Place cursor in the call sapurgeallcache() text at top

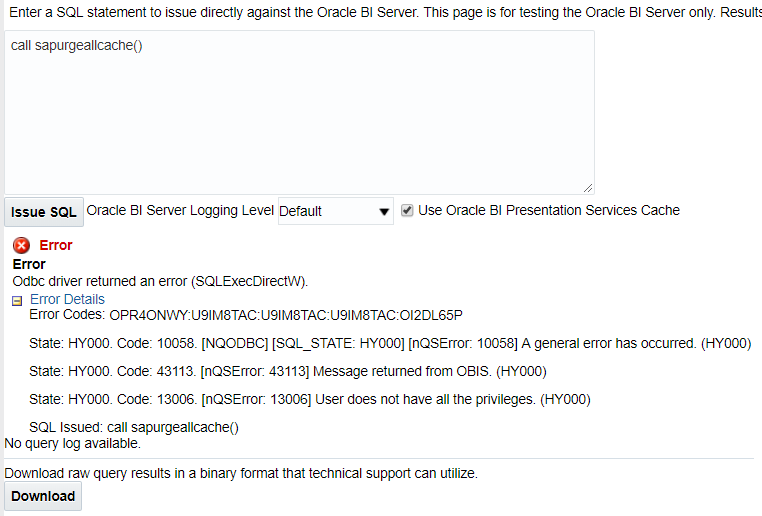pos(76,46)
